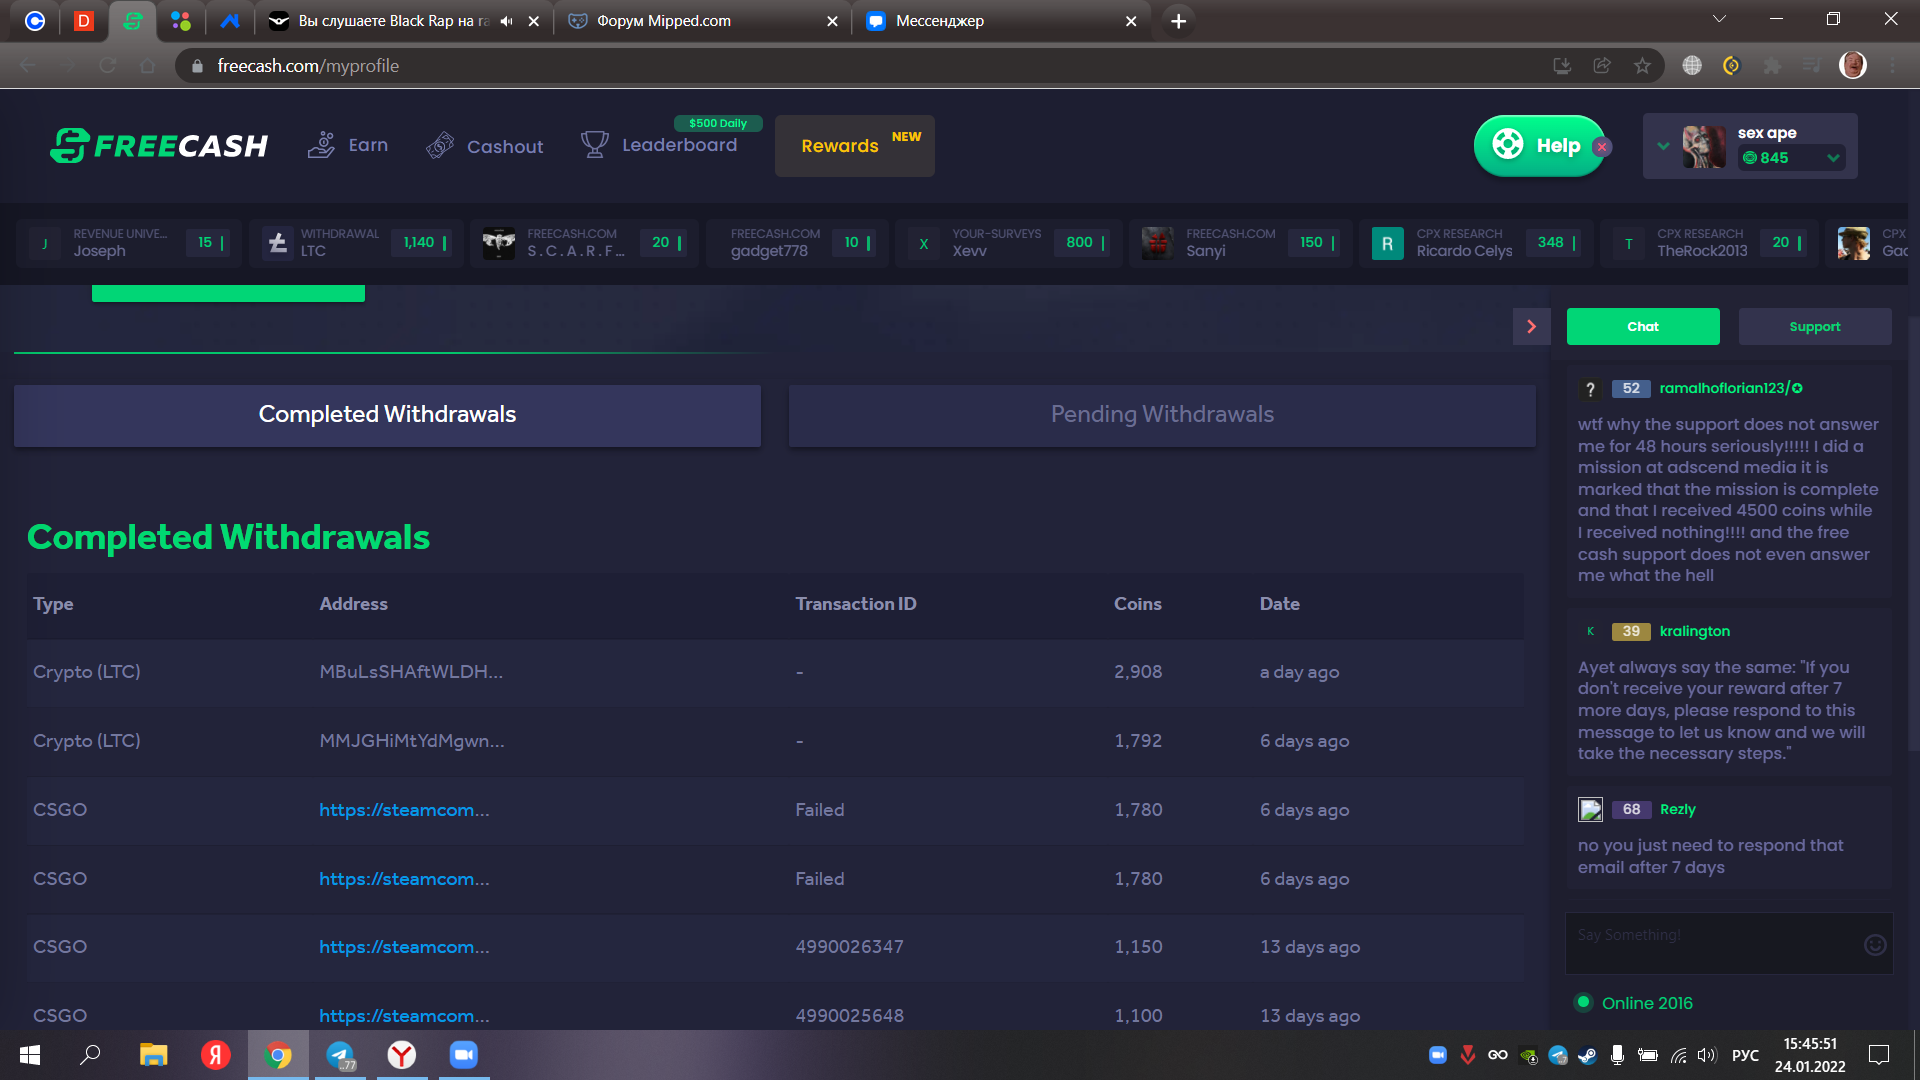Open the yellow circular extension icon
Screen dimensions: 1920x1080
click(1732, 66)
